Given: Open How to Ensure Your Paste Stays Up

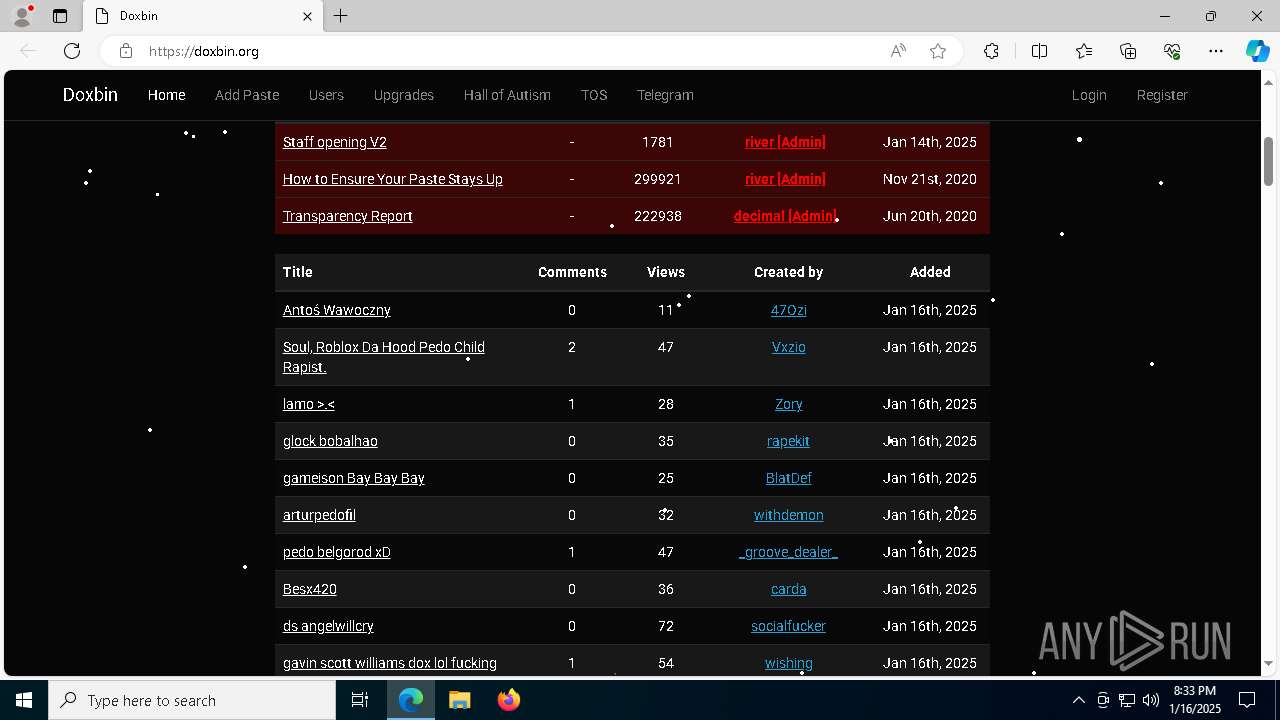Looking at the screenshot, I should click(x=393, y=179).
